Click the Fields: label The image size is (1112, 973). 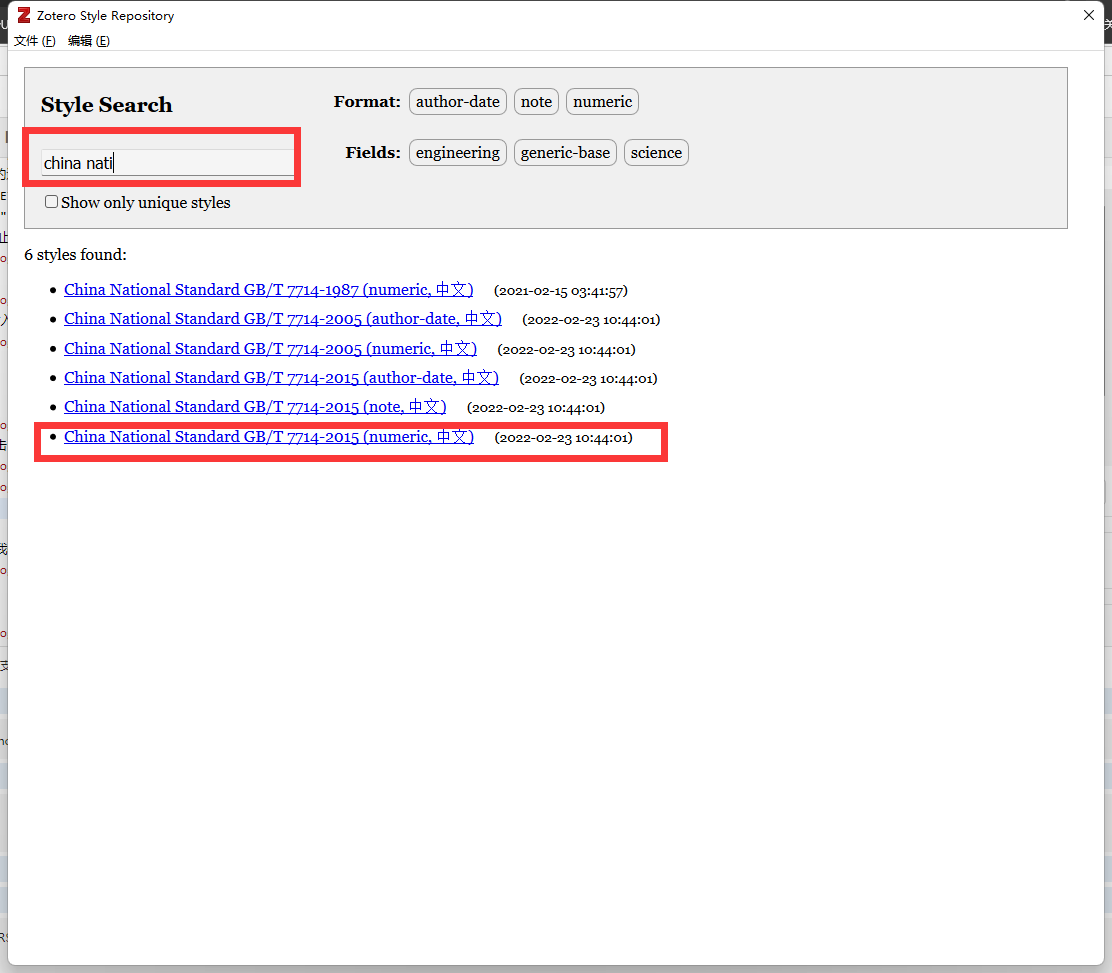click(372, 153)
